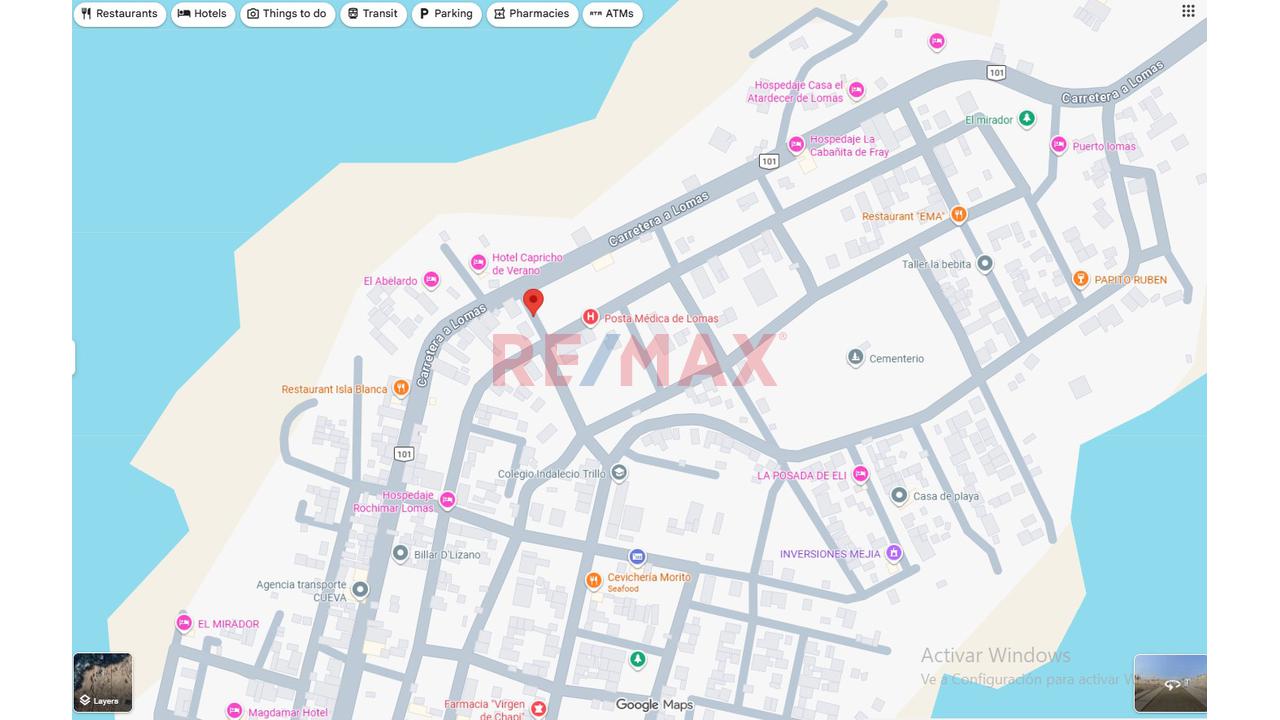
Task: Select Posta Médica de Lomas hospital icon
Action: (x=590, y=318)
